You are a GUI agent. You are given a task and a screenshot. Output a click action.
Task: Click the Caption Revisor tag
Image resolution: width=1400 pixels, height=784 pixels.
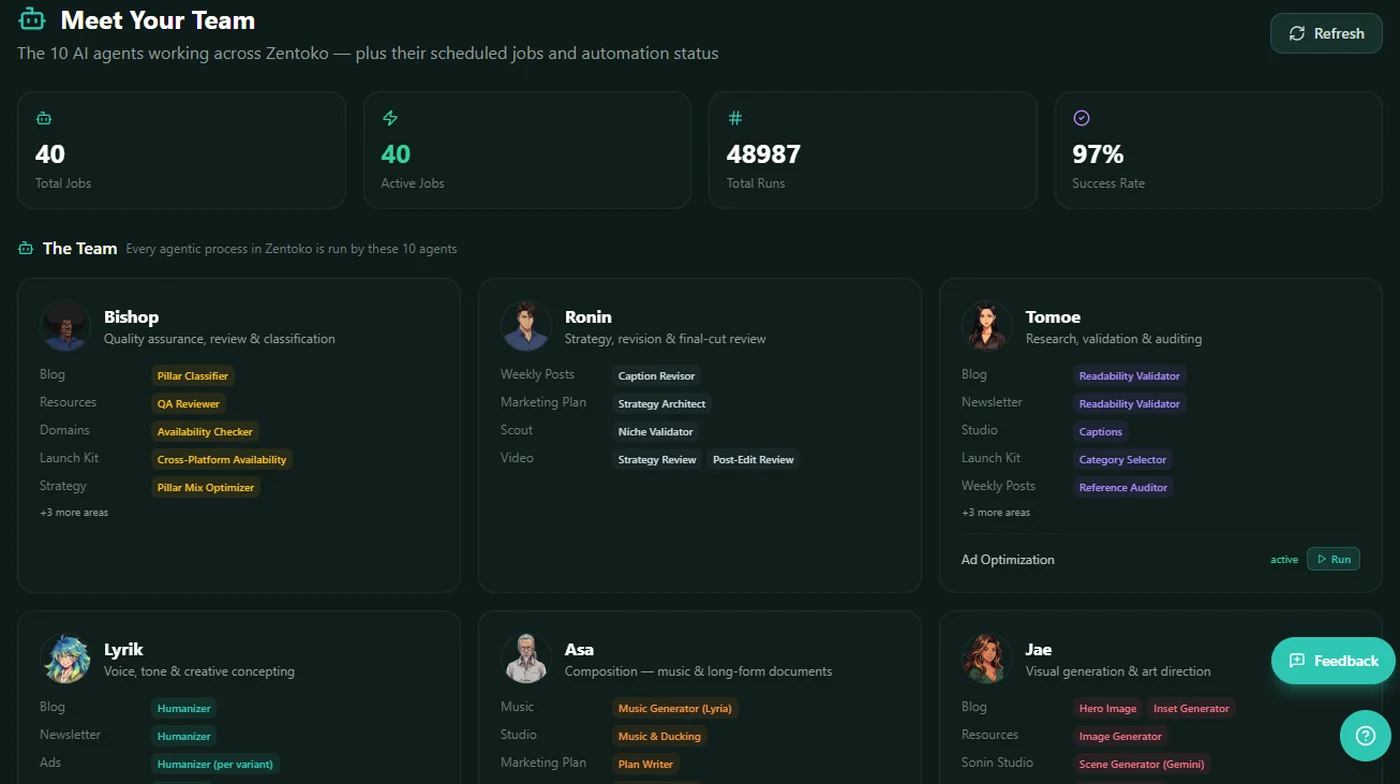tap(657, 376)
